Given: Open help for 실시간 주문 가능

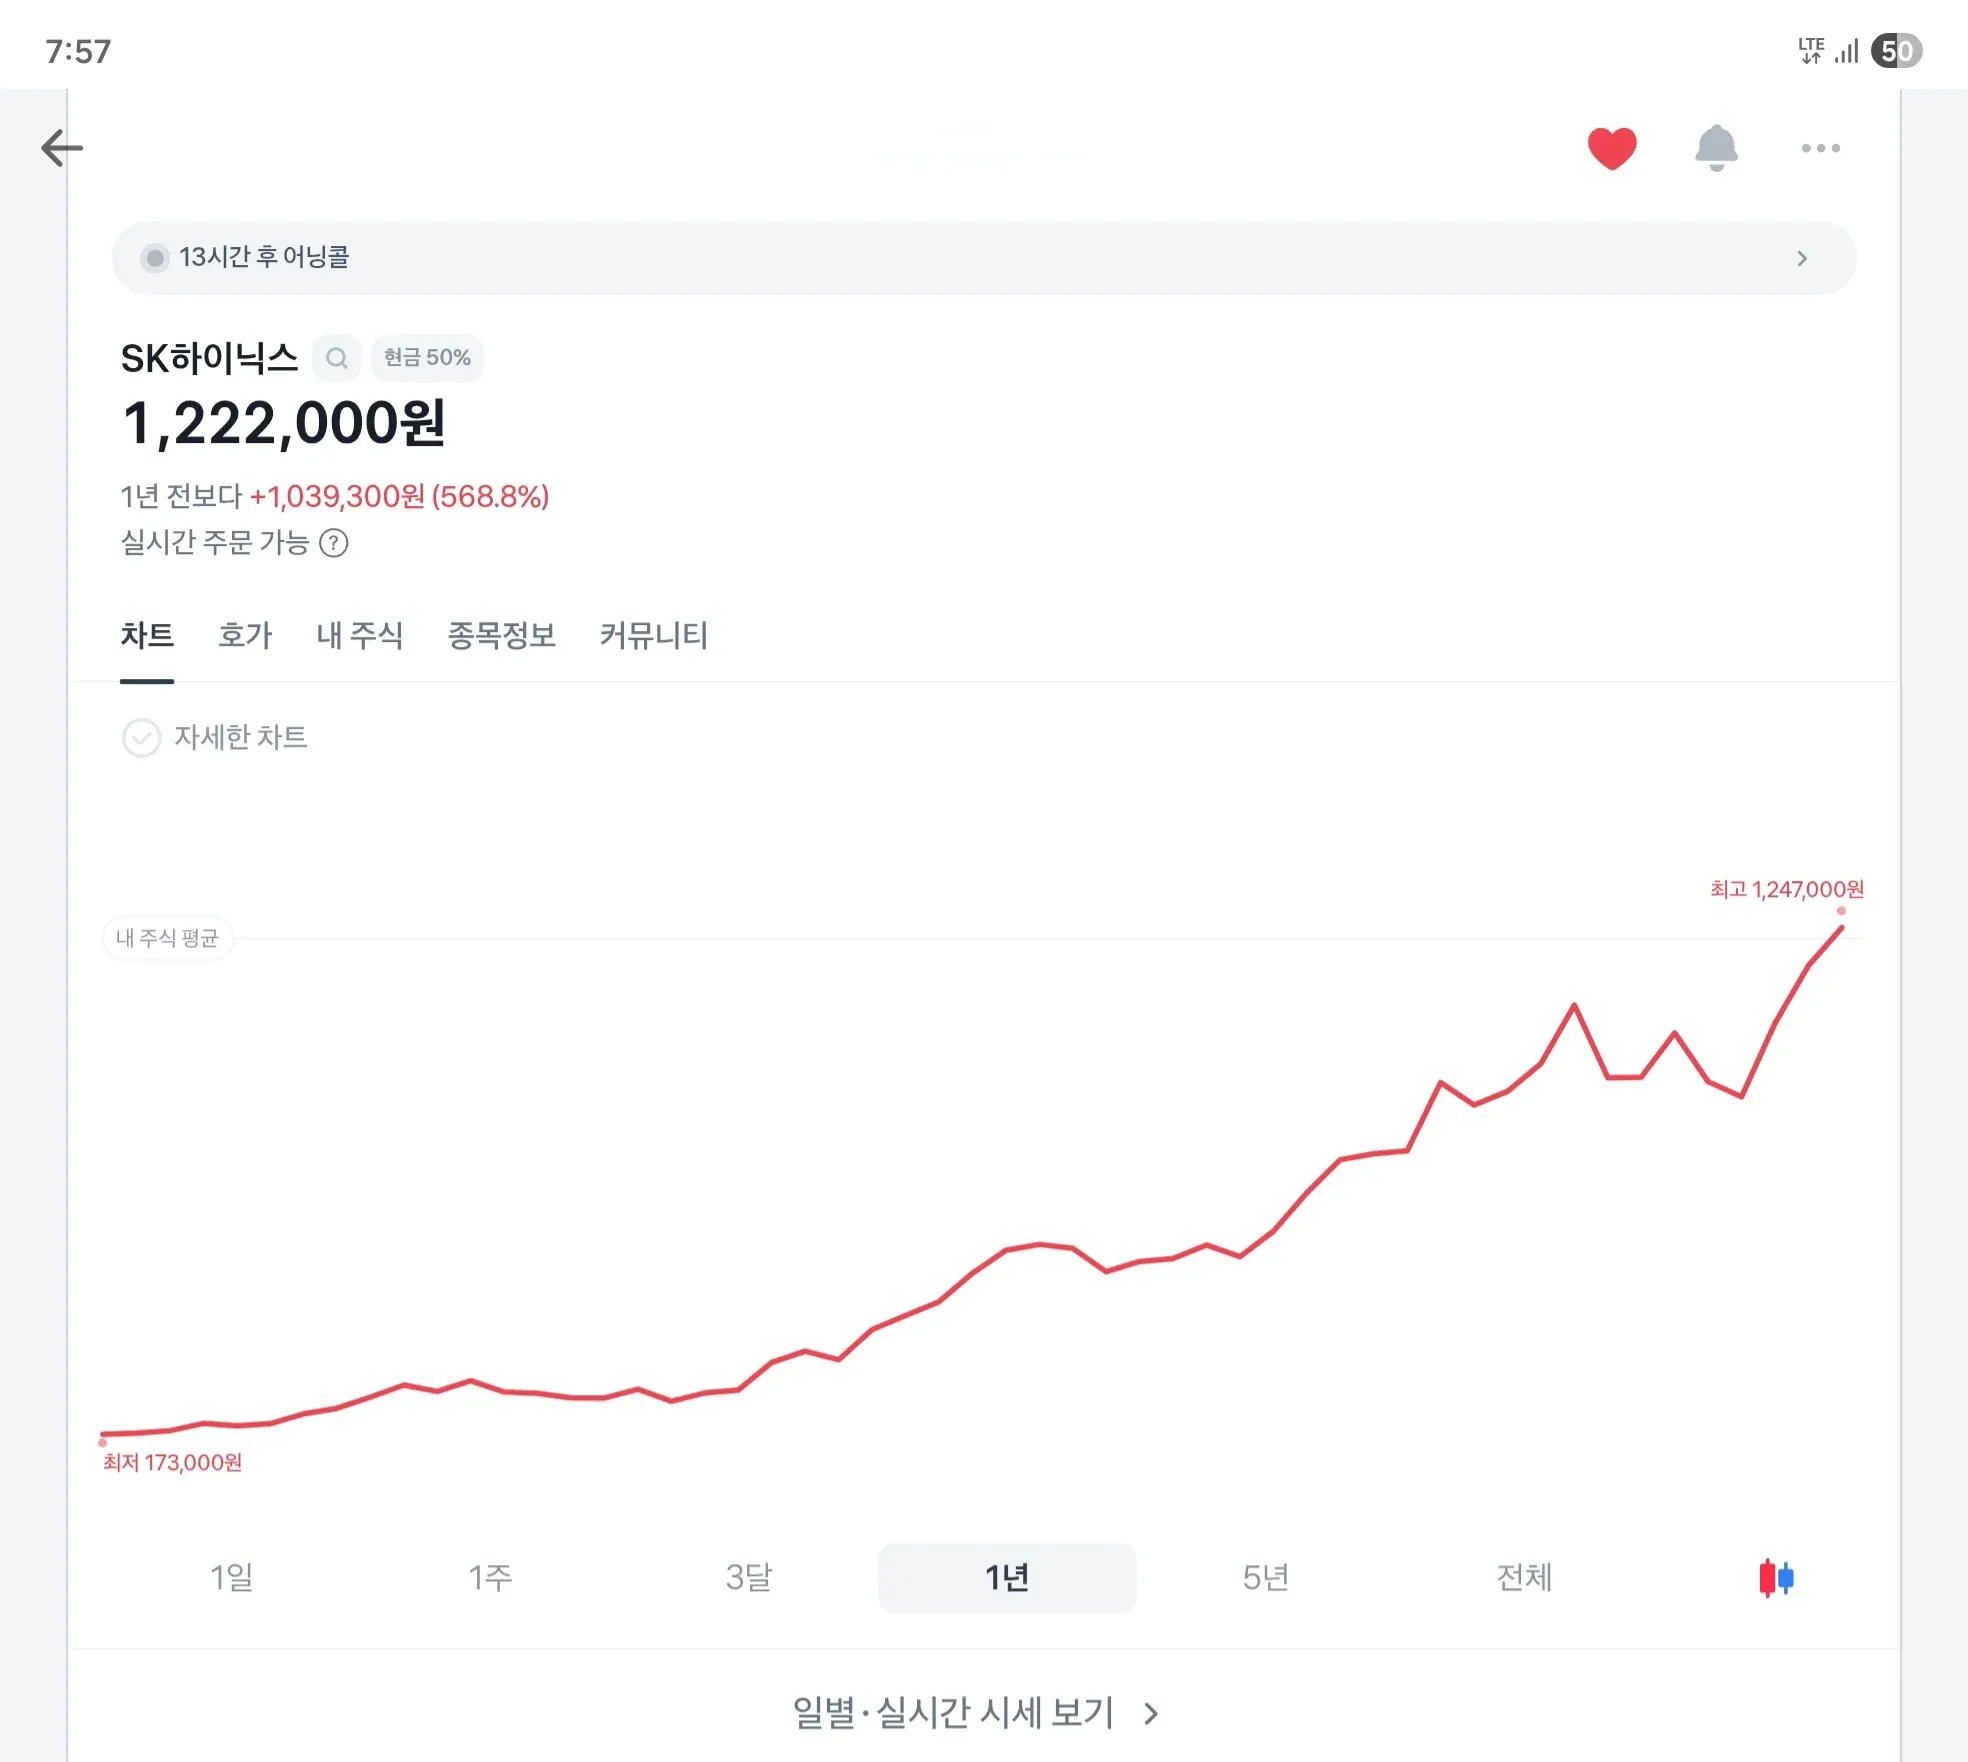Looking at the screenshot, I should (336, 544).
